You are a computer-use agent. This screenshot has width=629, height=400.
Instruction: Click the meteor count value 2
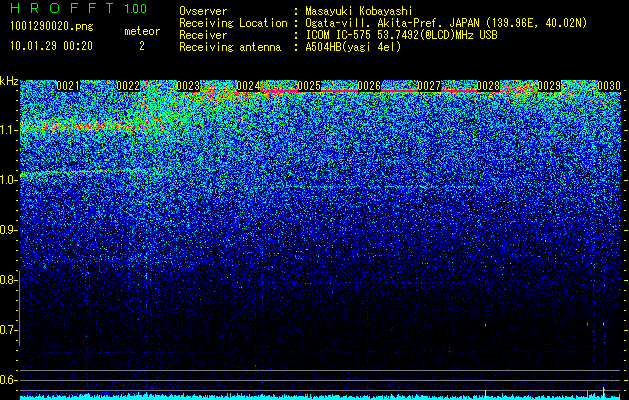click(x=142, y=46)
